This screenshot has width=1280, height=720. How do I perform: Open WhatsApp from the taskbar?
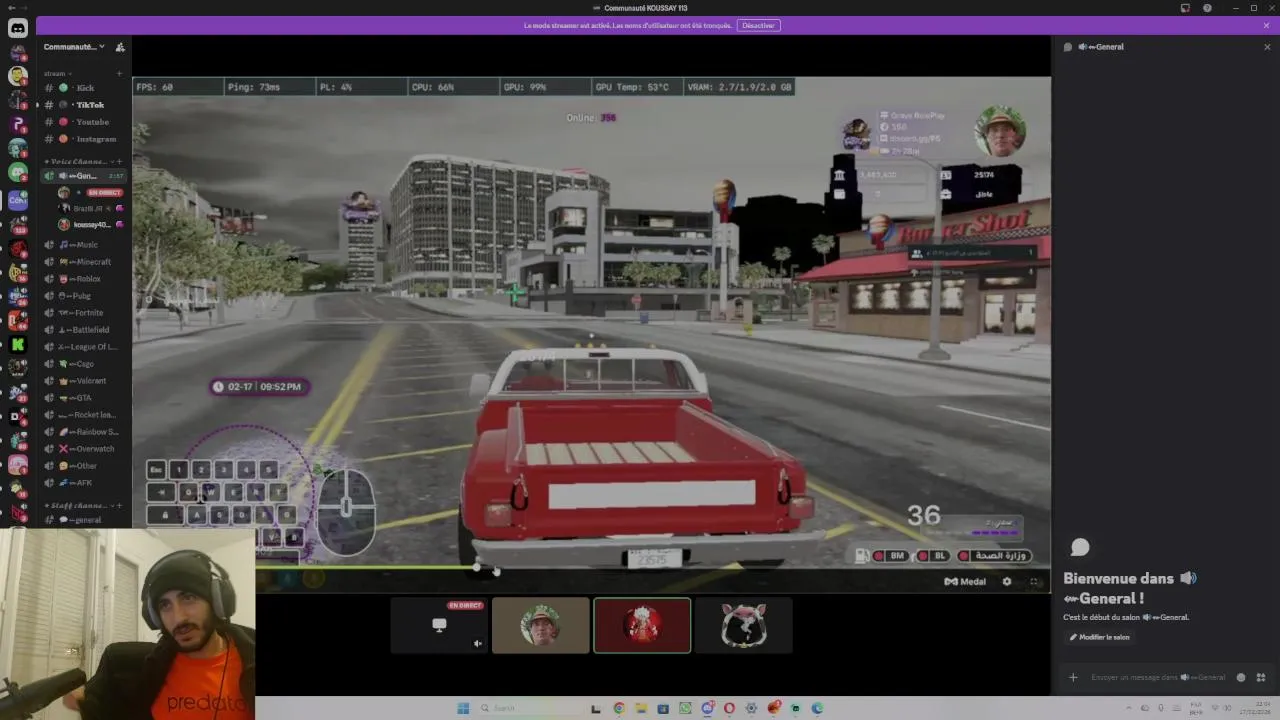[685, 708]
